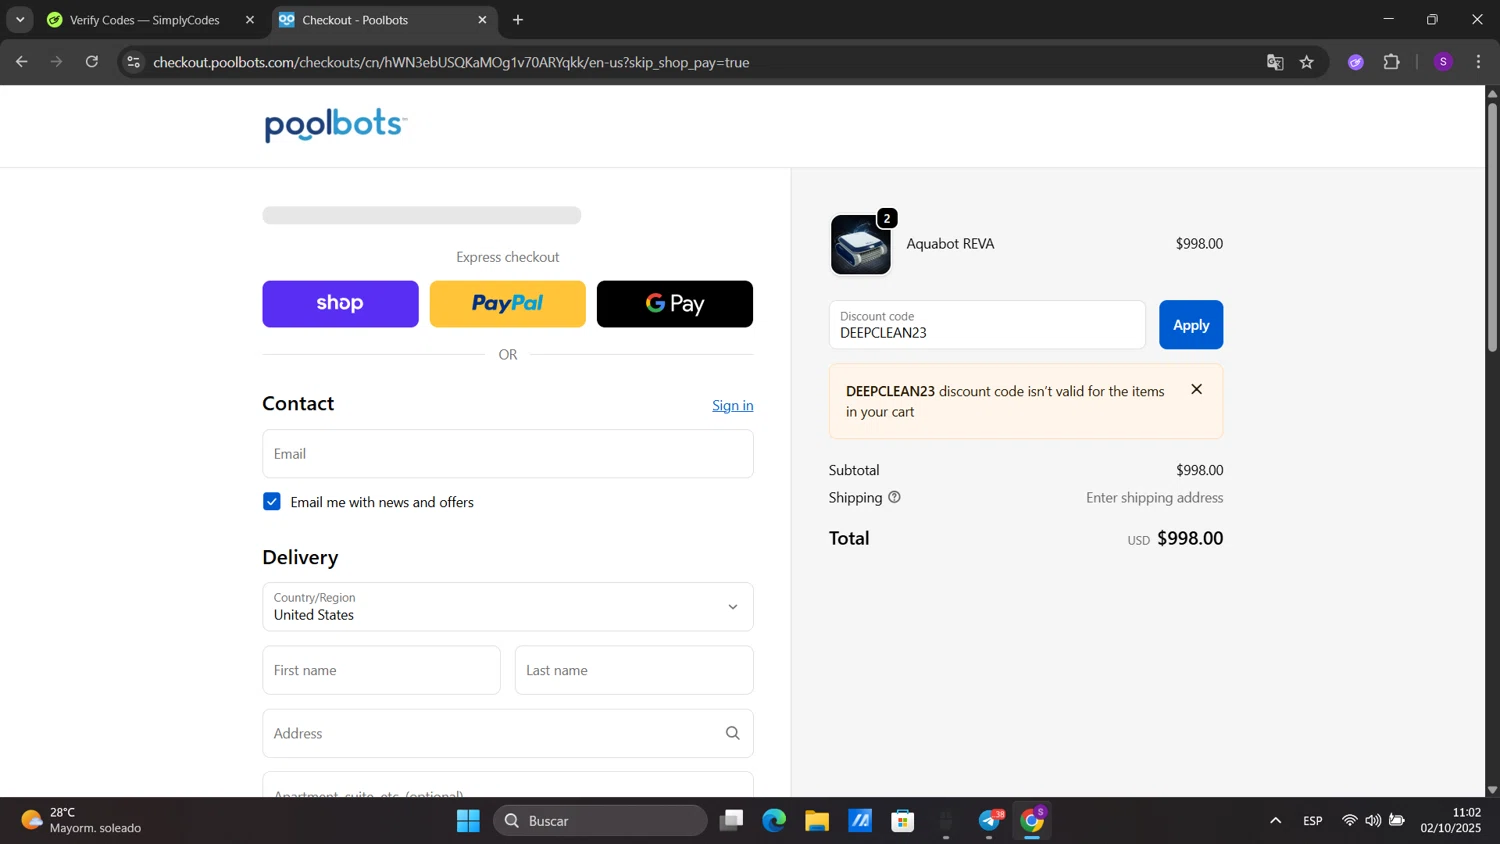The width and height of the screenshot is (1500, 844).
Task: Open Telegram from the taskbar
Action: [x=990, y=821]
